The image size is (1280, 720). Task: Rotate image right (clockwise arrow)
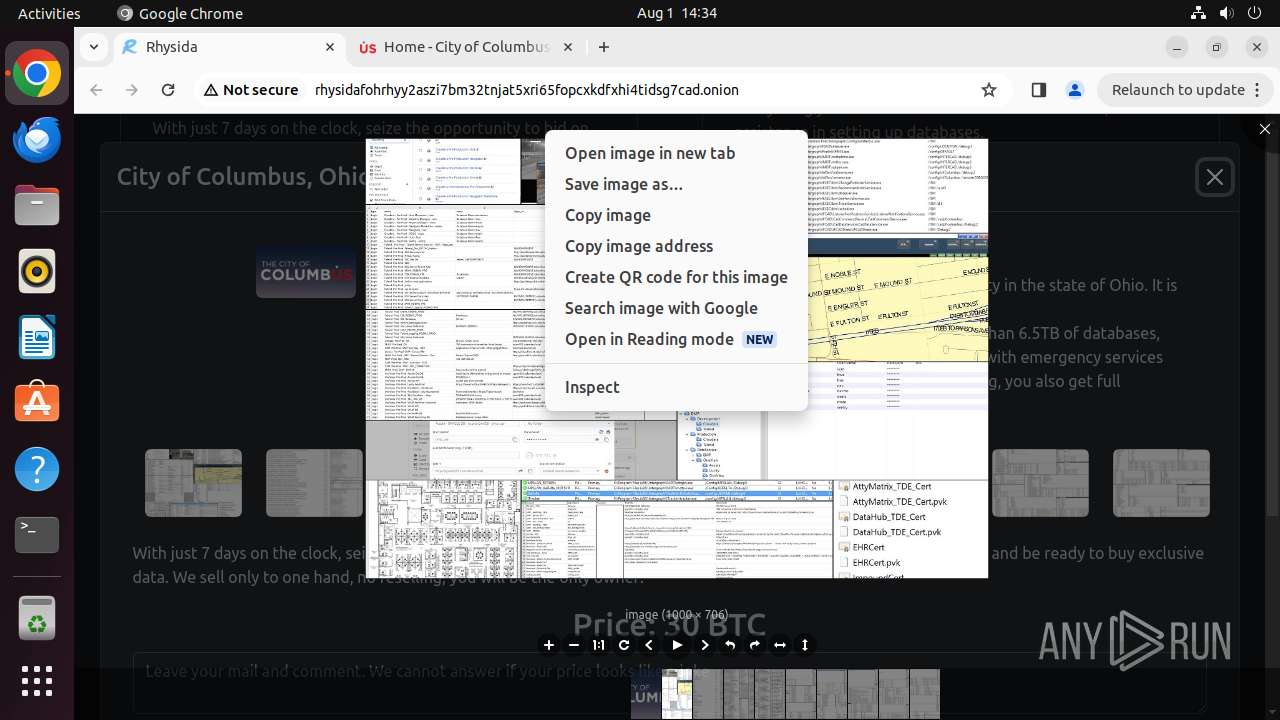(x=755, y=645)
